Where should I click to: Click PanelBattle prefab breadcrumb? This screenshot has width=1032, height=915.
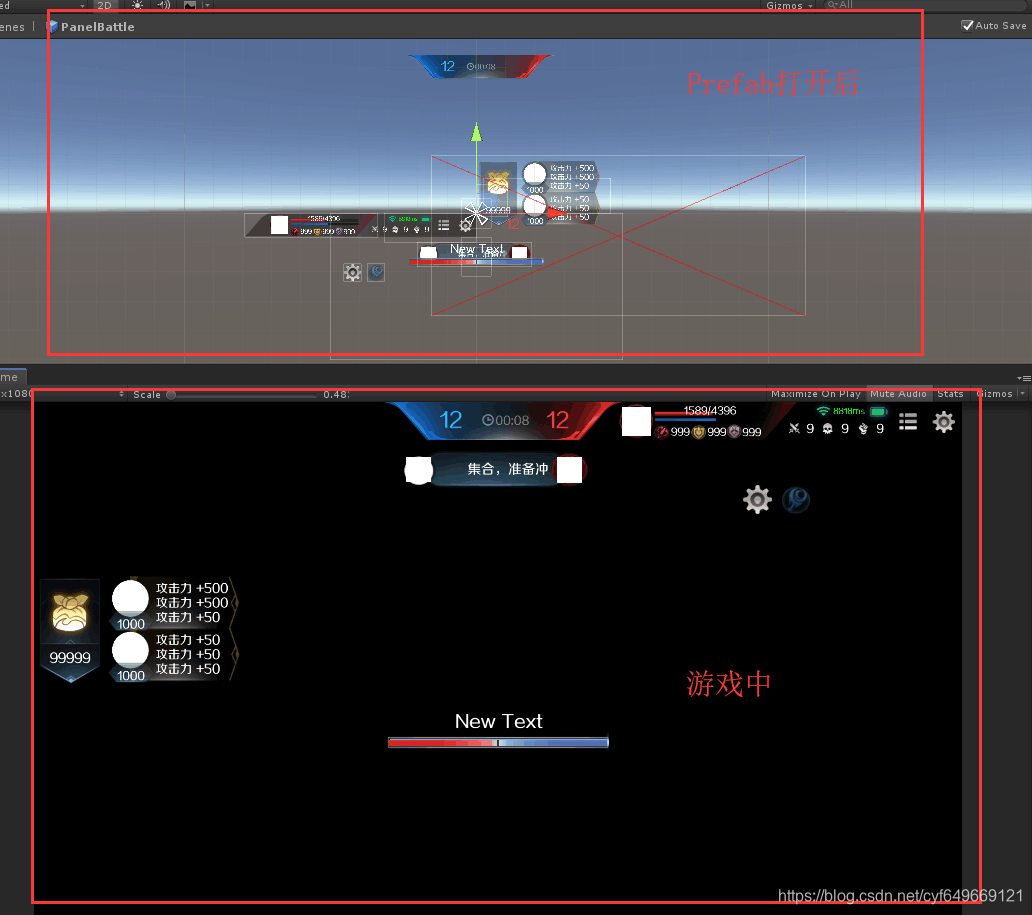97,27
